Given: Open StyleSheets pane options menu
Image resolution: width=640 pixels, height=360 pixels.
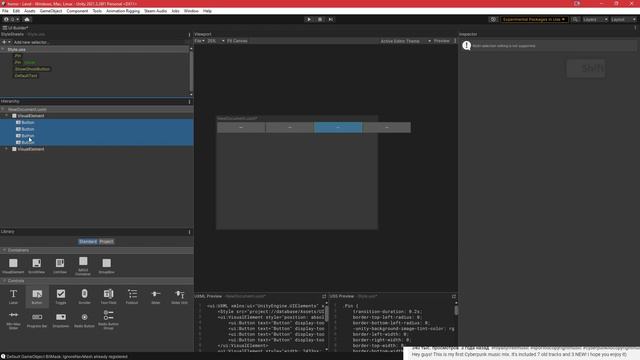Looking at the screenshot, I should [189, 35].
